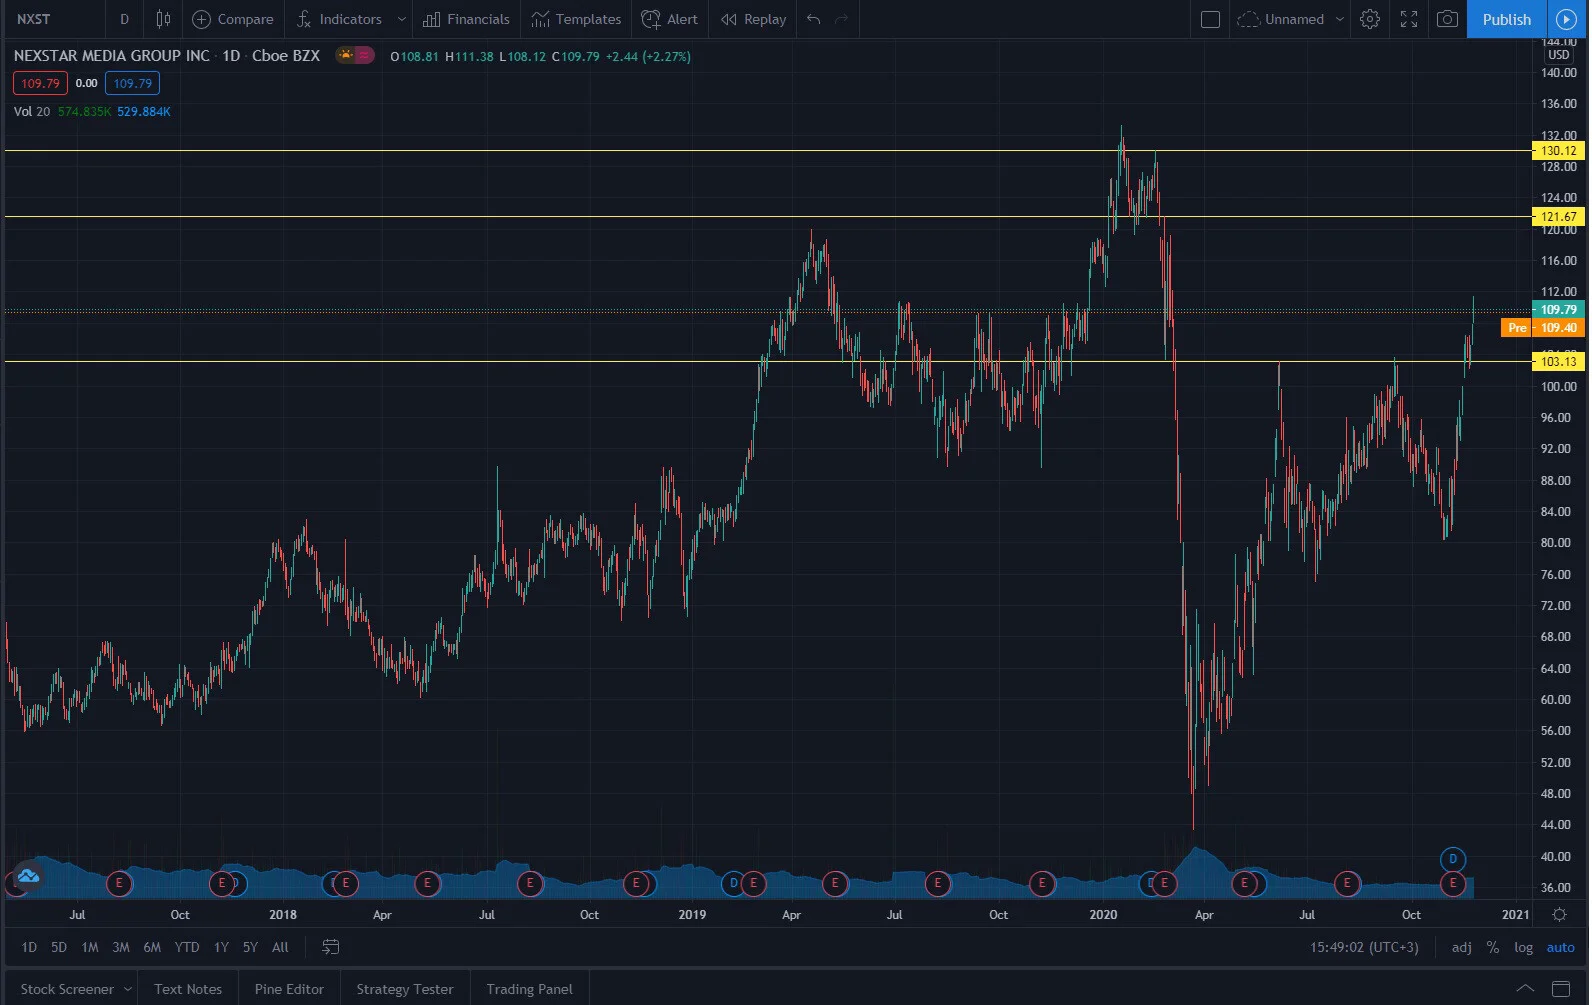This screenshot has width=1592, height=1005.
Task: Open the go-to-date calendar icon
Action: [331, 947]
